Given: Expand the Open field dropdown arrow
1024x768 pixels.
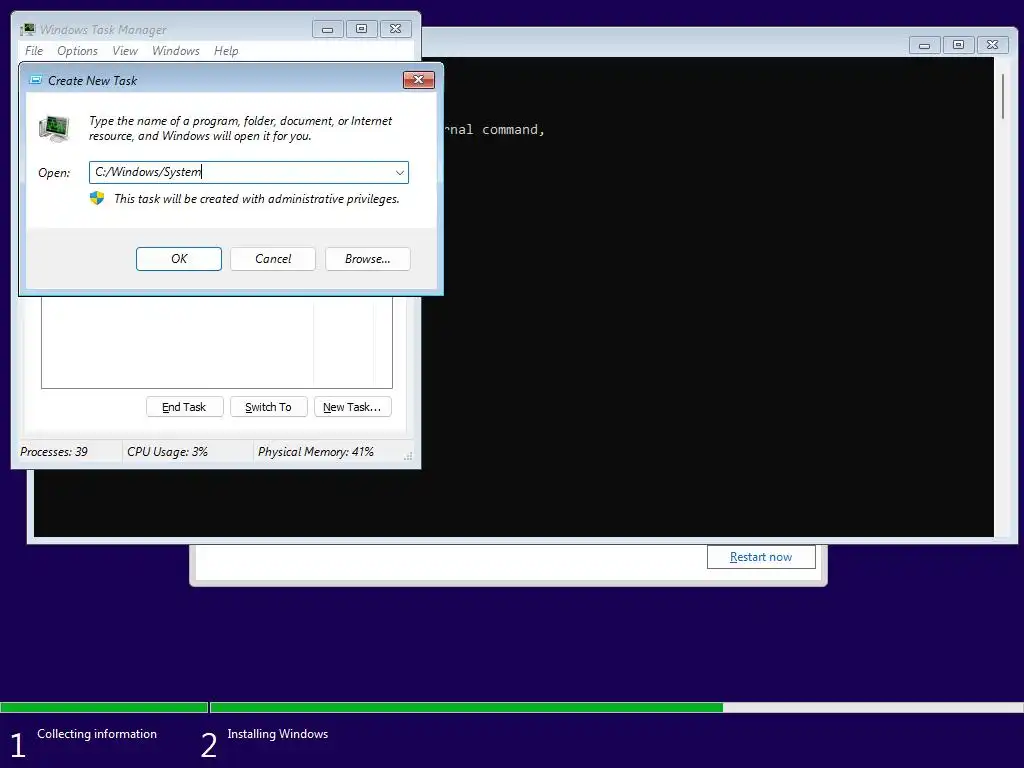Looking at the screenshot, I should [x=400, y=172].
